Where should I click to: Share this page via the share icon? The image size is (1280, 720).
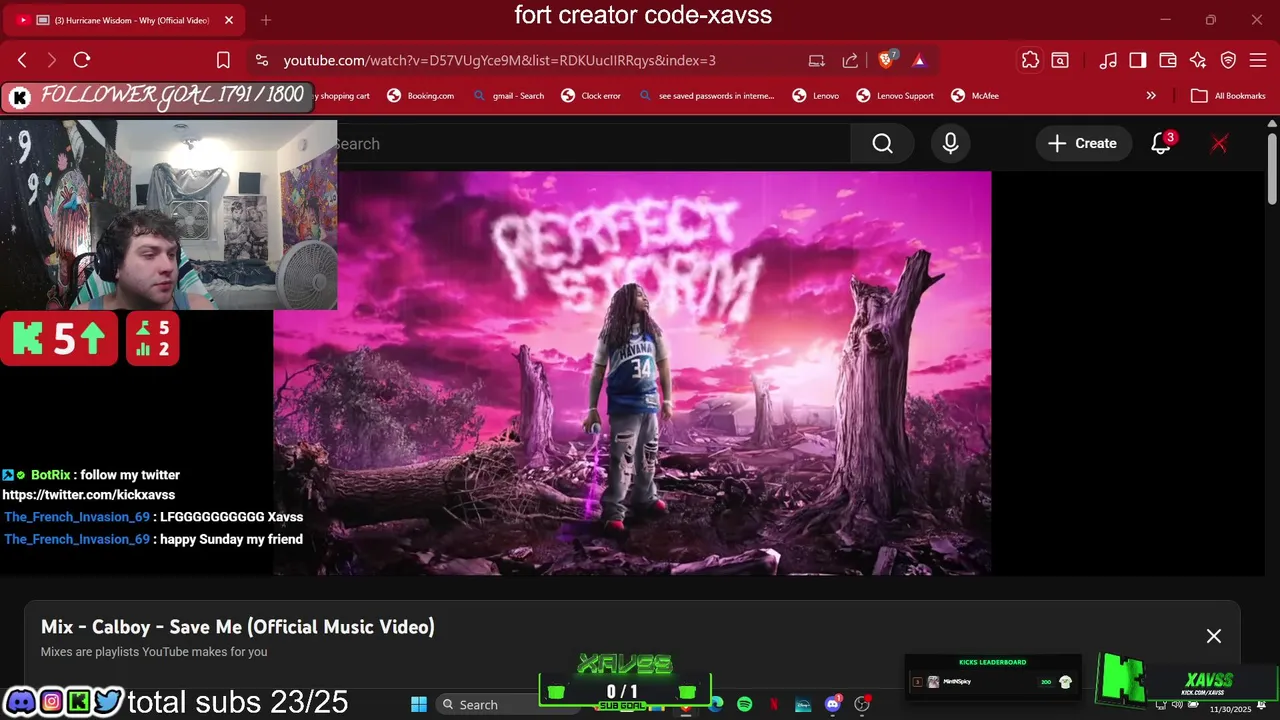pyautogui.click(x=850, y=60)
